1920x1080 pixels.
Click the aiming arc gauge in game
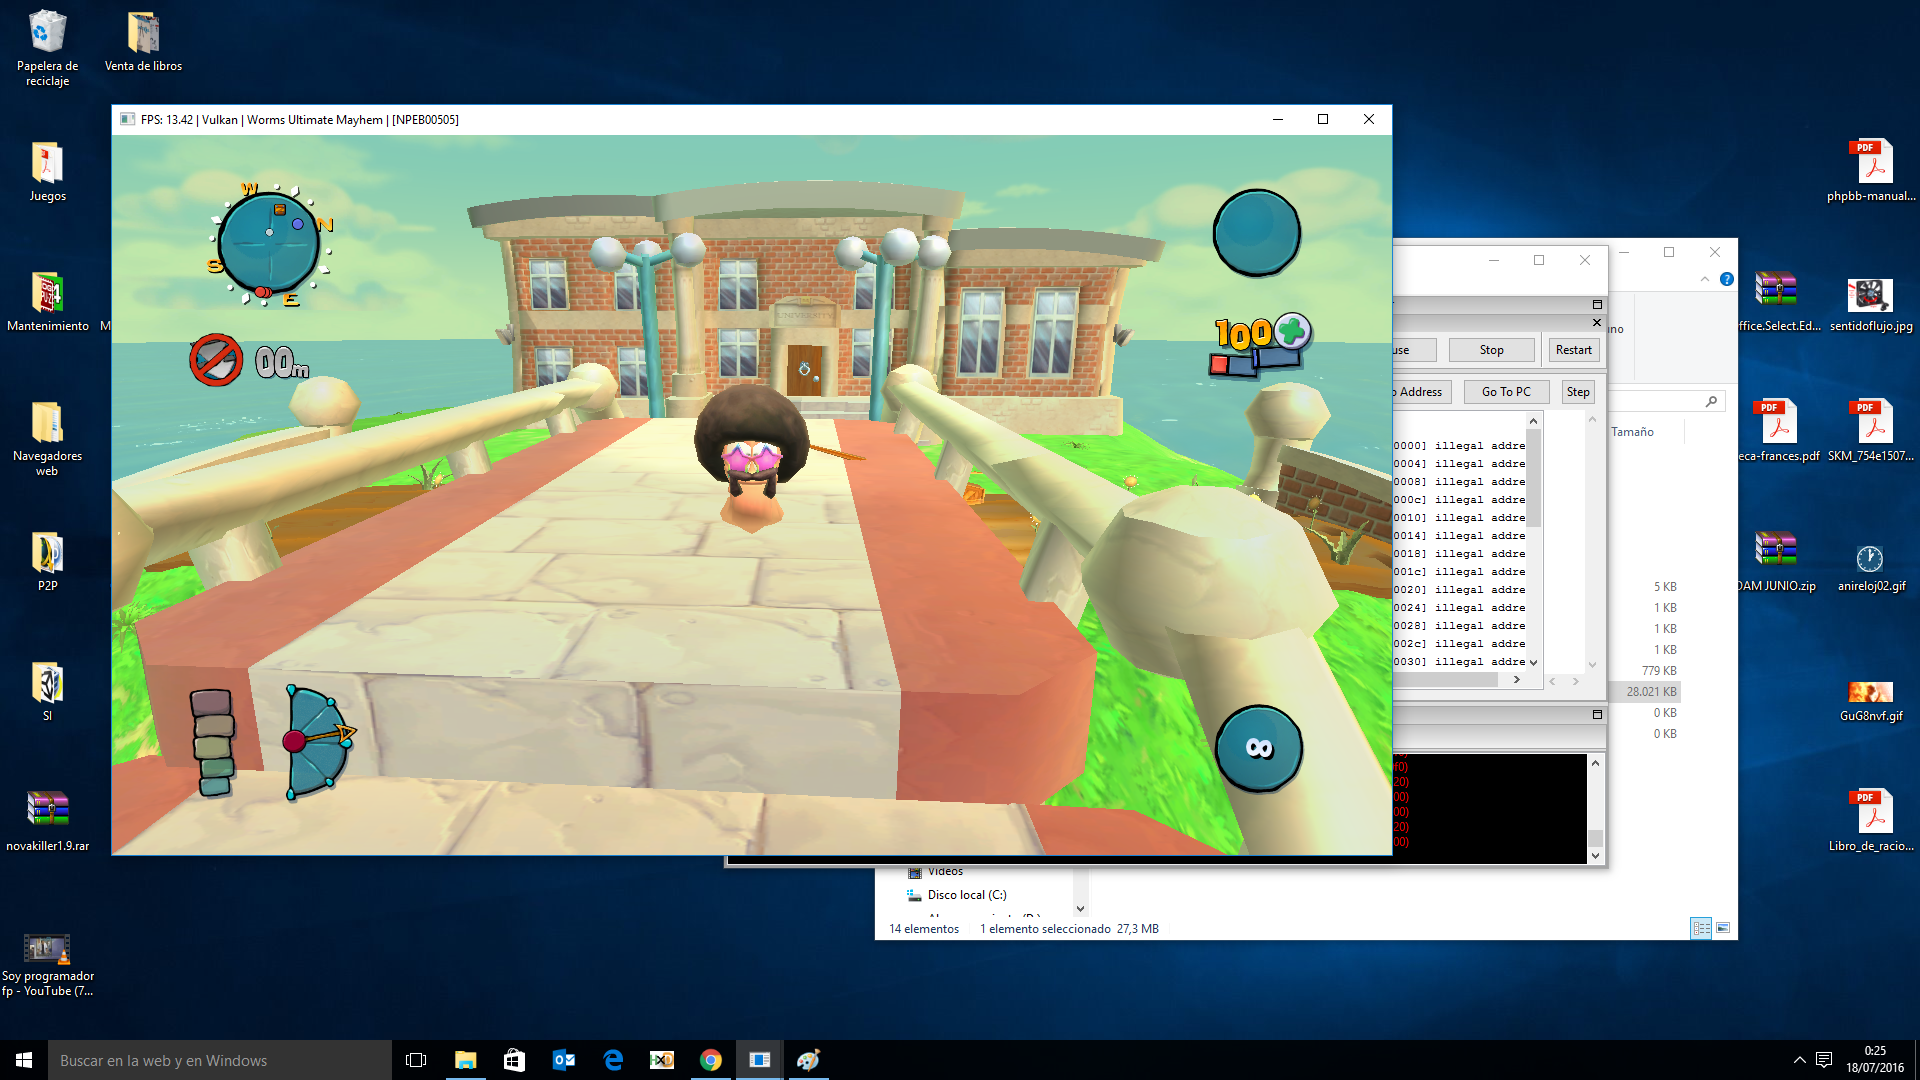coord(318,742)
